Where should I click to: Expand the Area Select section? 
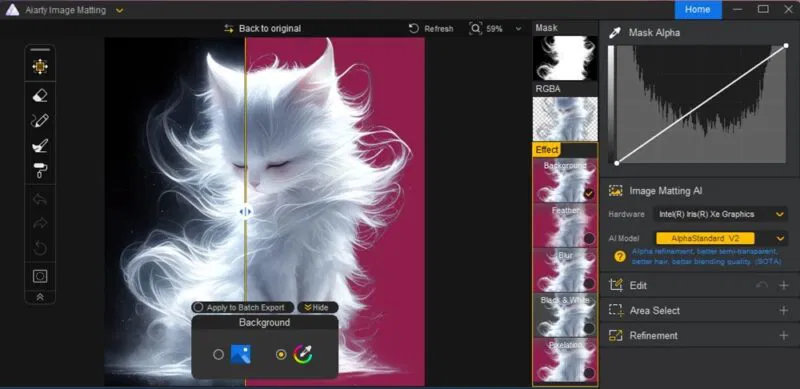tap(784, 310)
